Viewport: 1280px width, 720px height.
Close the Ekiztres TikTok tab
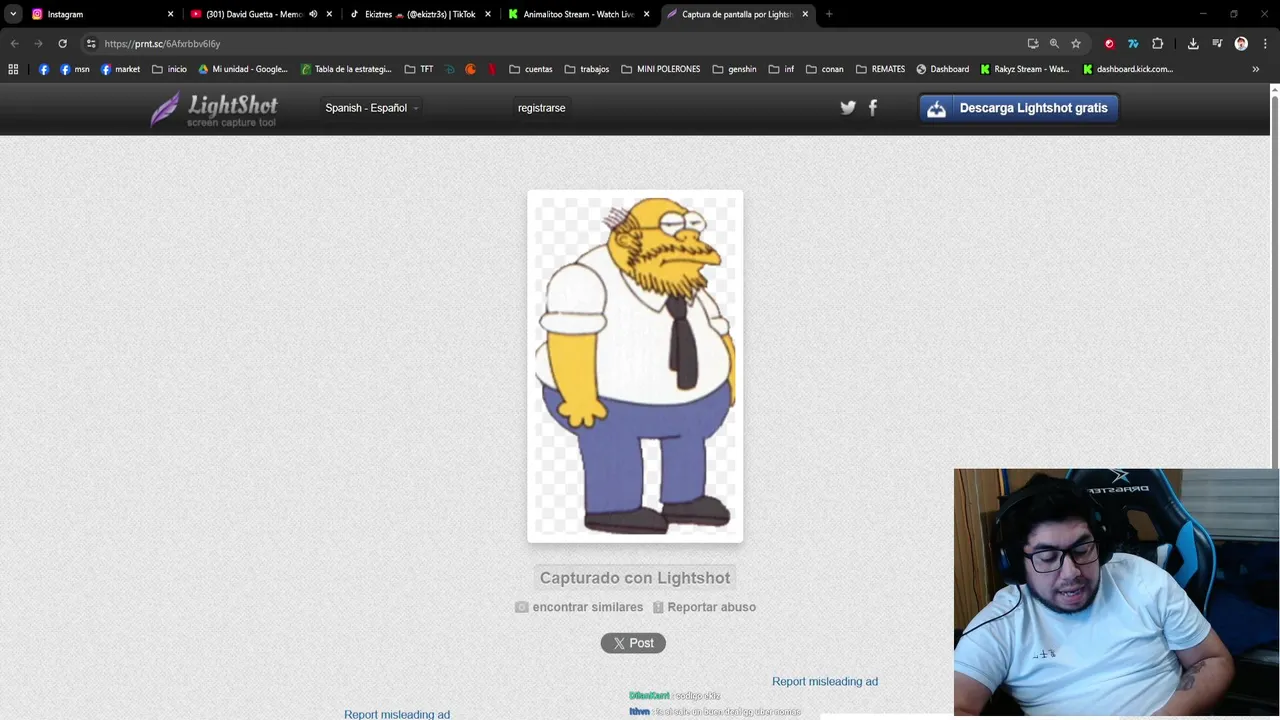[488, 14]
